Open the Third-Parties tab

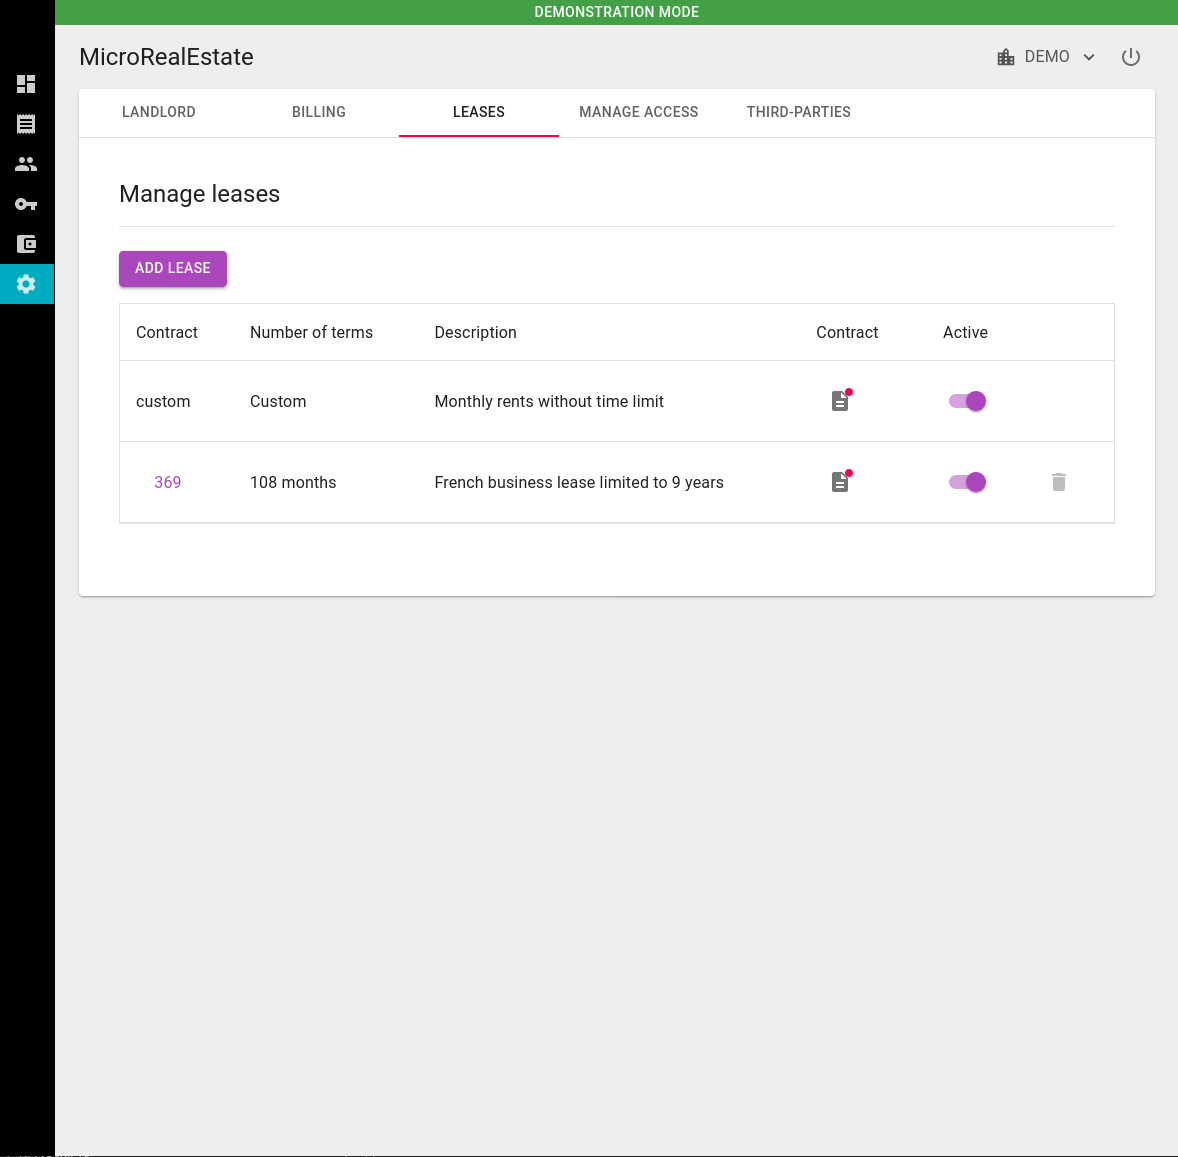pyautogui.click(x=798, y=112)
